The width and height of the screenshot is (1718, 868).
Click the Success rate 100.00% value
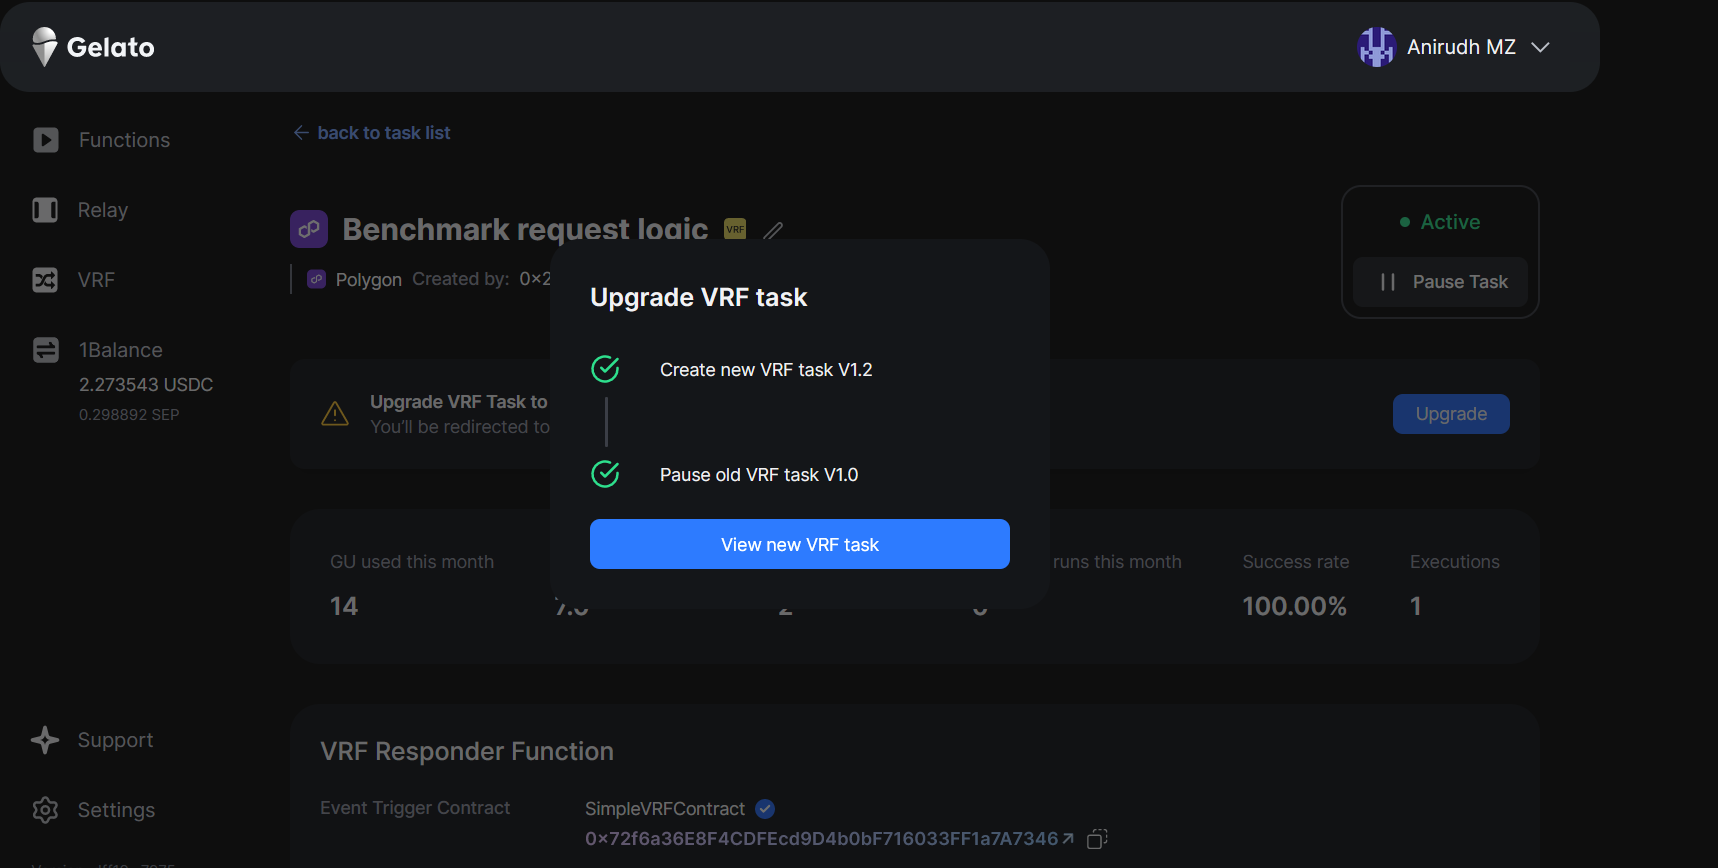(1294, 606)
